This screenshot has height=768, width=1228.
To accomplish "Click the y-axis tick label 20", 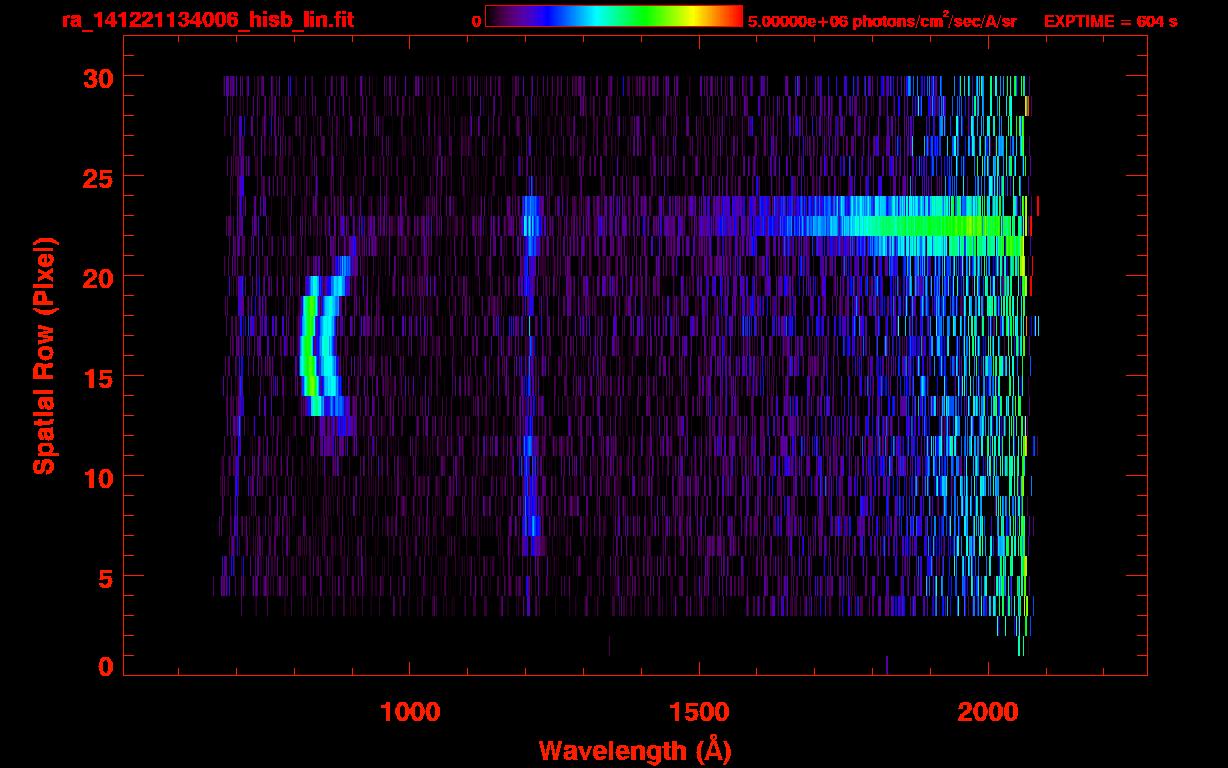I will tap(98, 277).
